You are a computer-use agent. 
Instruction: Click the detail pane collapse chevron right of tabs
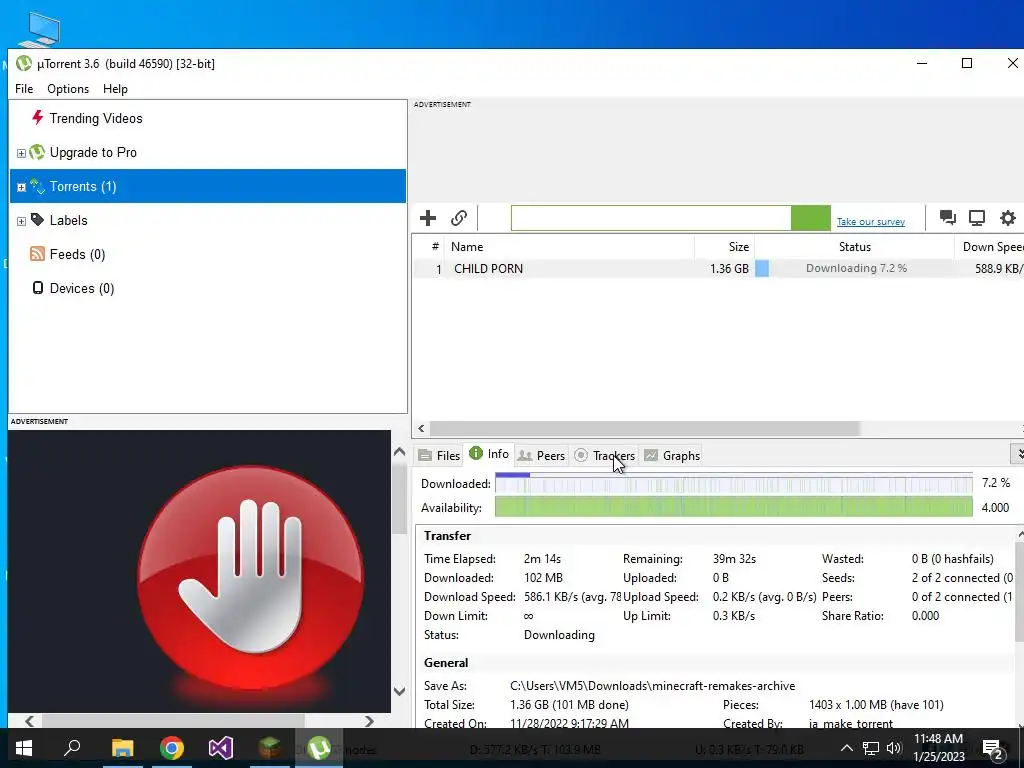1018,454
